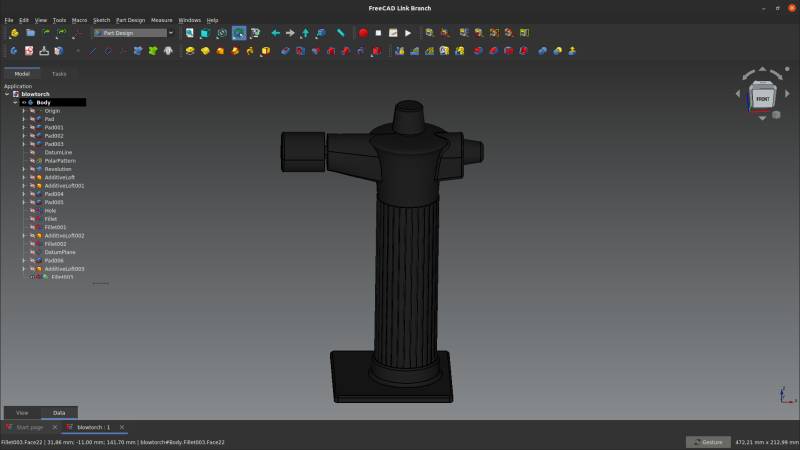The width and height of the screenshot is (800, 450).
Task: Toggle visibility eye of Fillet001
Action: tap(32, 228)
